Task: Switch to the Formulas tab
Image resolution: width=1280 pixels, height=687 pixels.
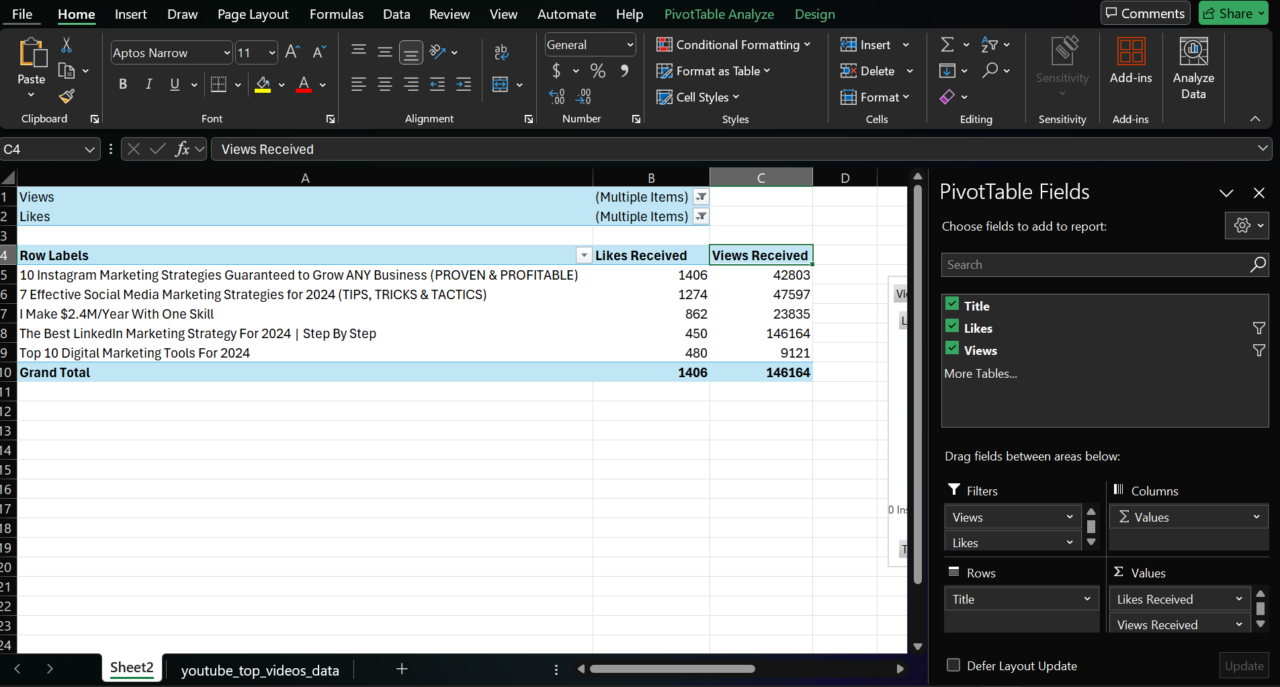Action: 336,14
